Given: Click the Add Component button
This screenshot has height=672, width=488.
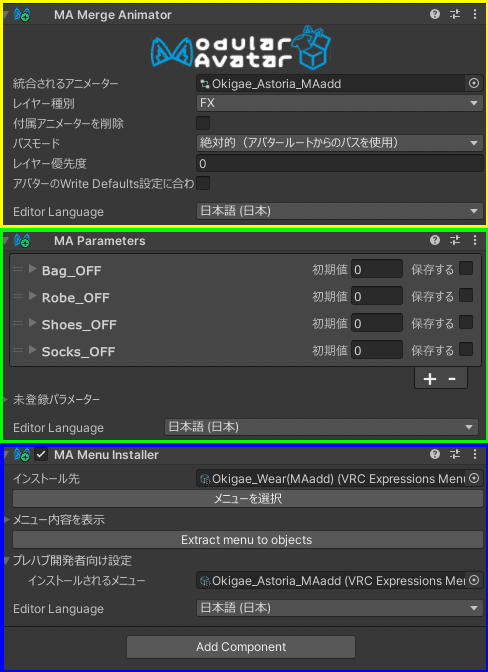Looking at the screenshot, I should coord(241,647).
